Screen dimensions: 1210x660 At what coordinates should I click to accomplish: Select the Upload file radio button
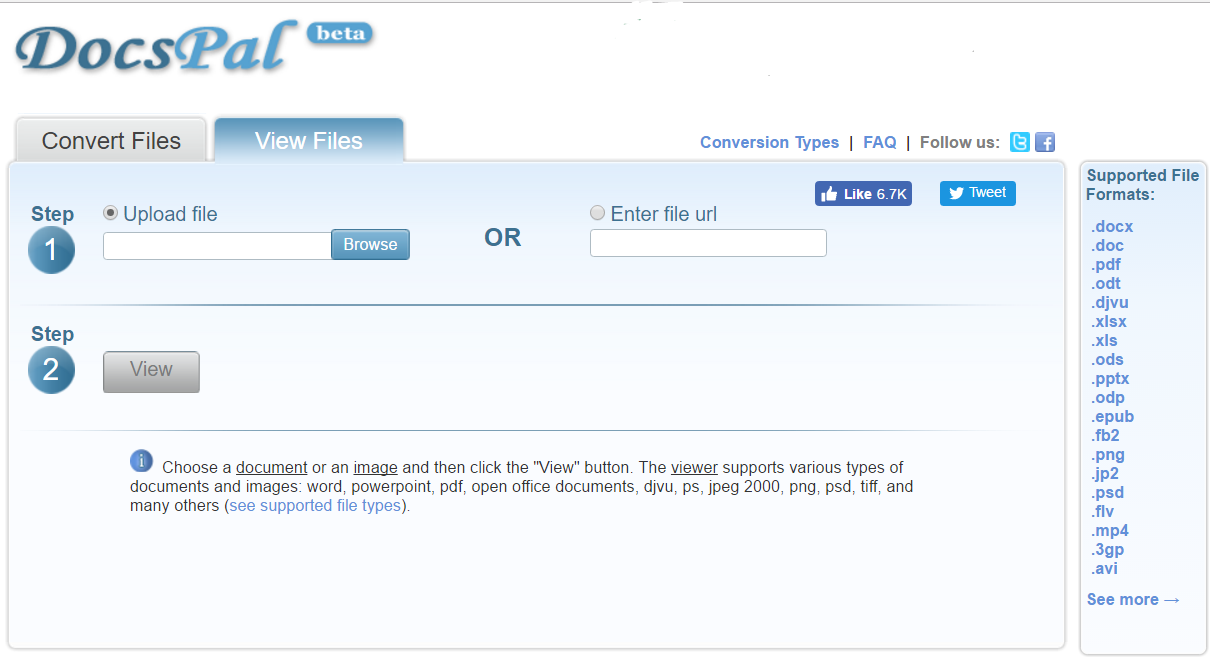click(x=111, y=213)
